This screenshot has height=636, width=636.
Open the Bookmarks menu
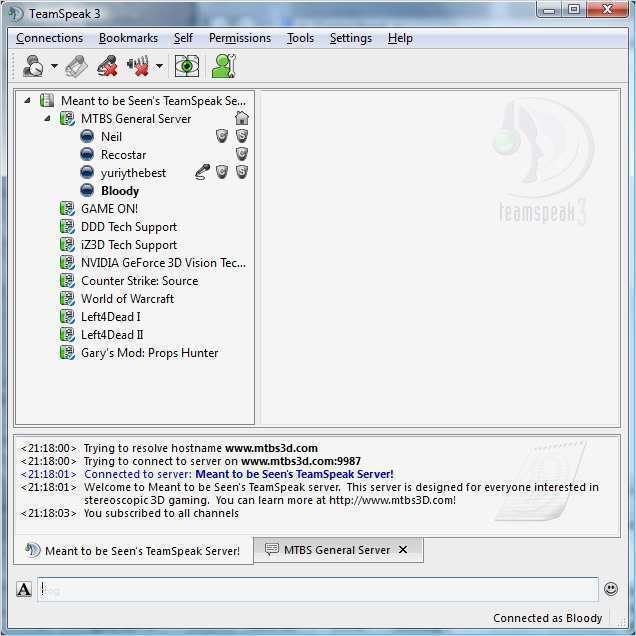[128, 38]
